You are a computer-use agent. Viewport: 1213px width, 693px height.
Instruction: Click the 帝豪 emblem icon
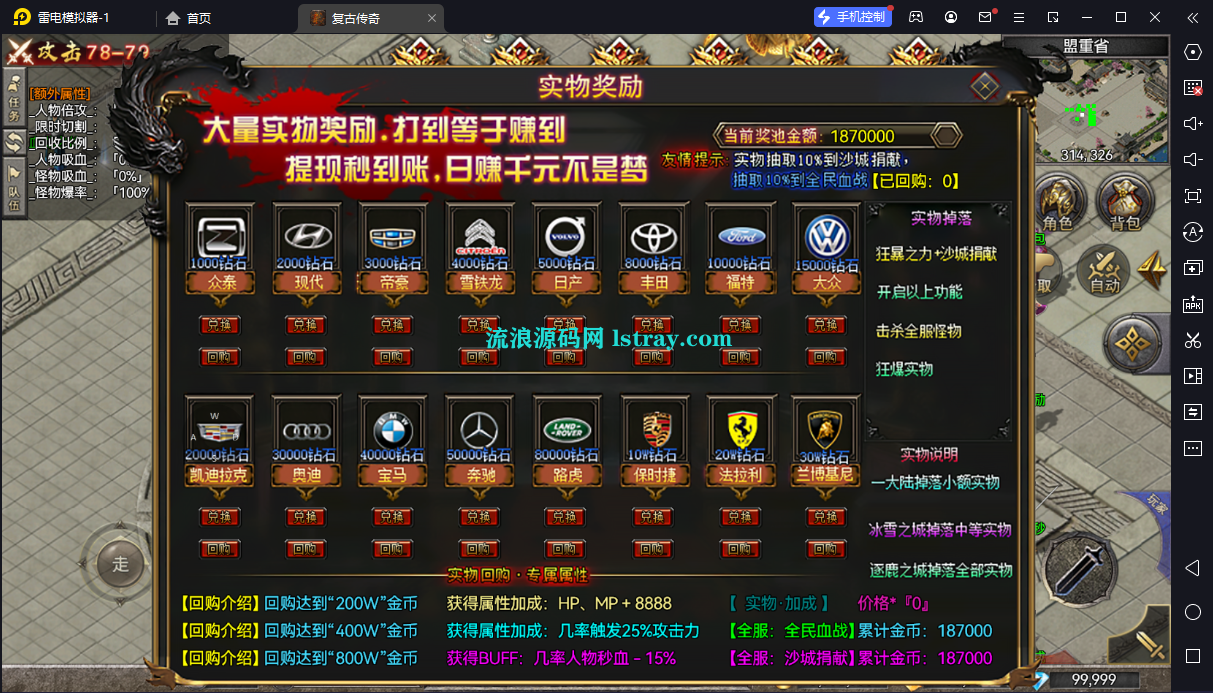pos(392,236)
